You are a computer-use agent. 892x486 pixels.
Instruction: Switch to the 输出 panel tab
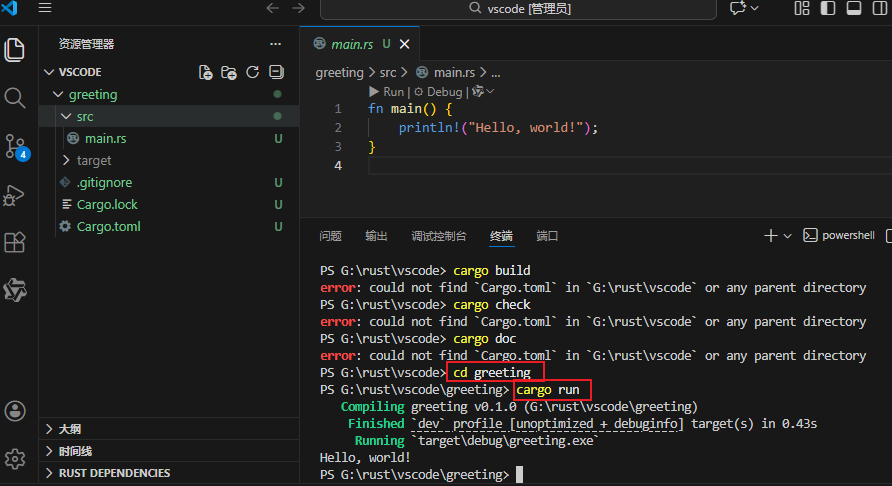click(x=376, y=236)
